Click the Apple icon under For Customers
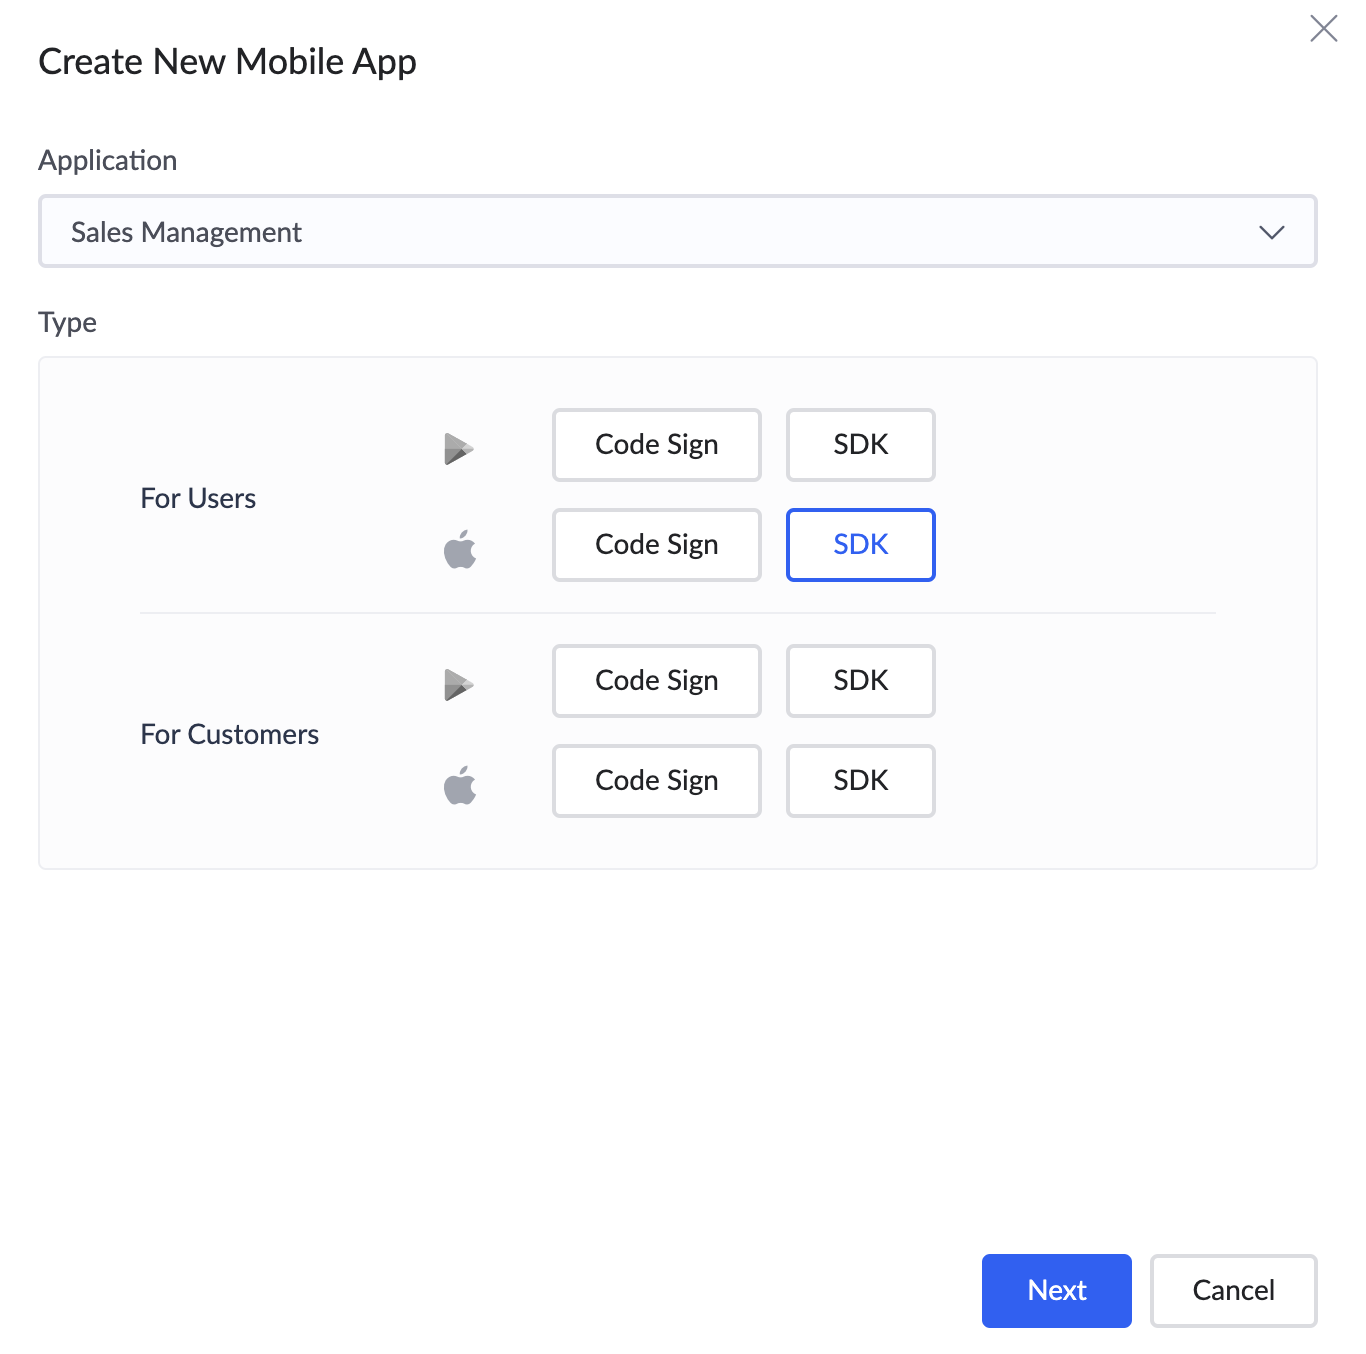The height and width of the screenshot is (1354, 1366). [460, 785]
